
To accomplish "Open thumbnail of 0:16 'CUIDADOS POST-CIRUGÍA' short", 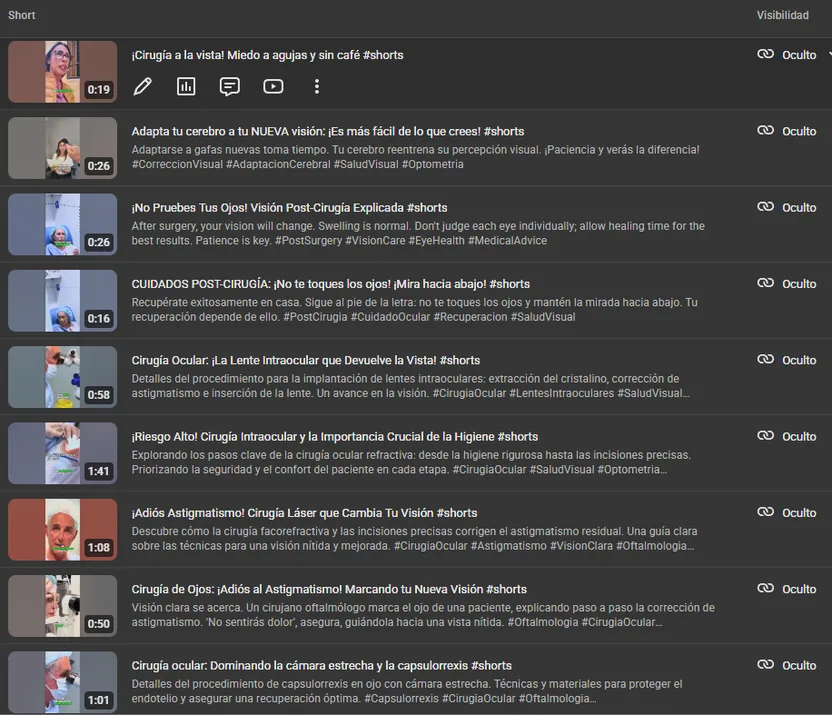I will coord(63,301).
